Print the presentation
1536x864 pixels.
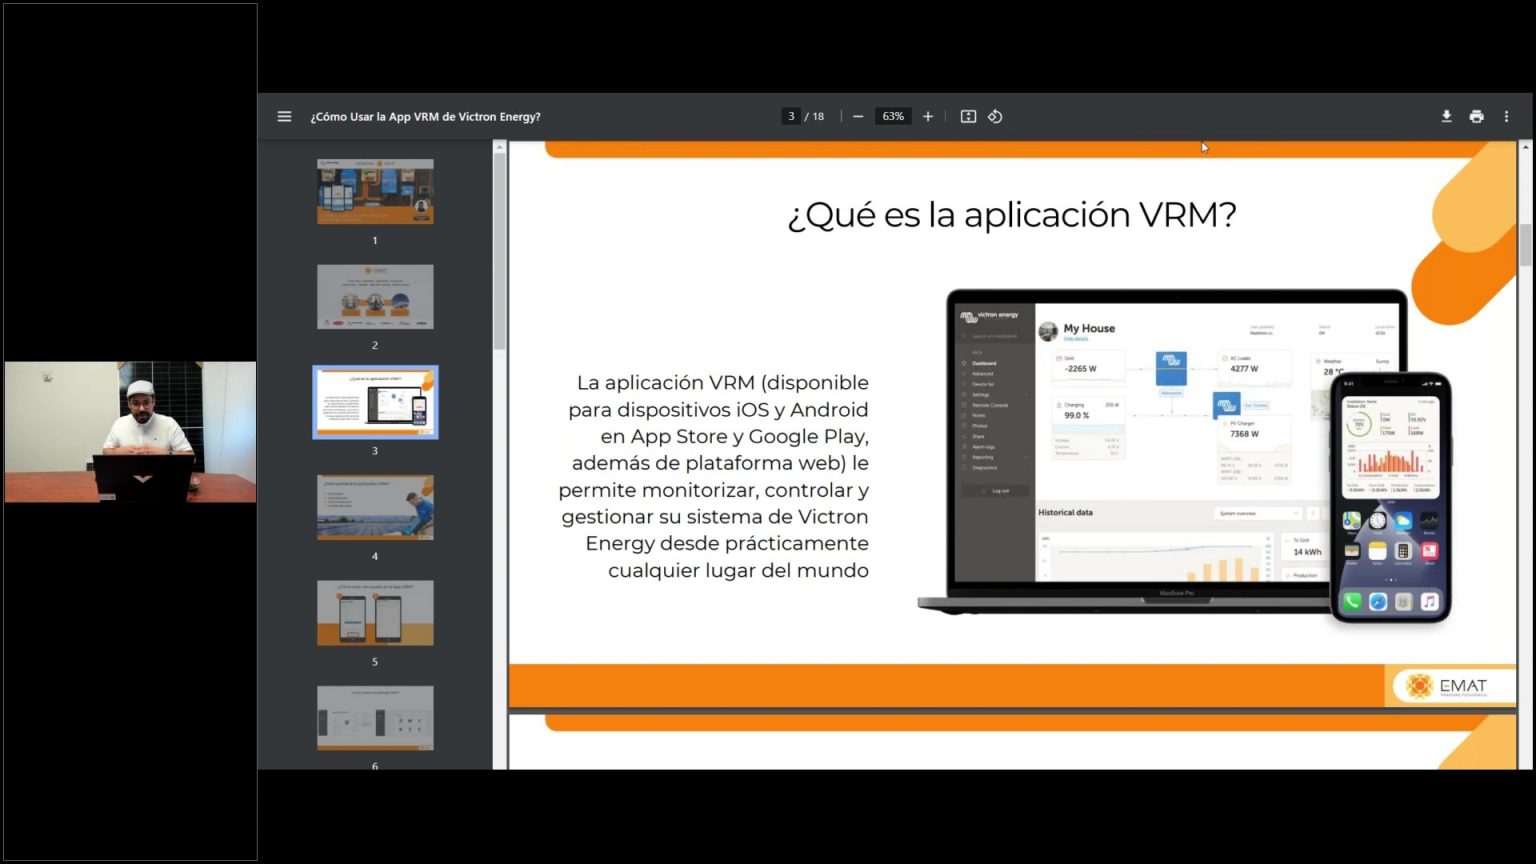point(1476,116)
